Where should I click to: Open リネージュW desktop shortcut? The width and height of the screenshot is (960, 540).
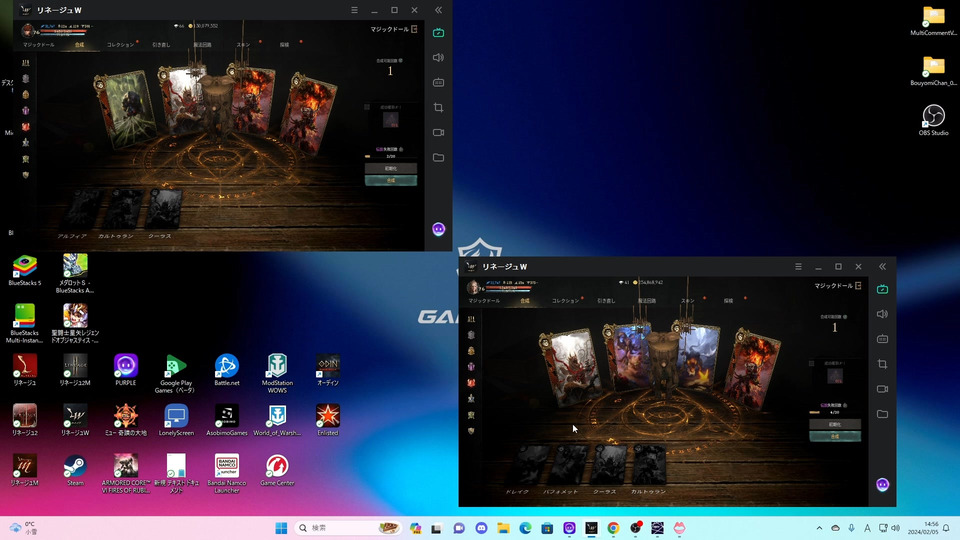[75, 419]
